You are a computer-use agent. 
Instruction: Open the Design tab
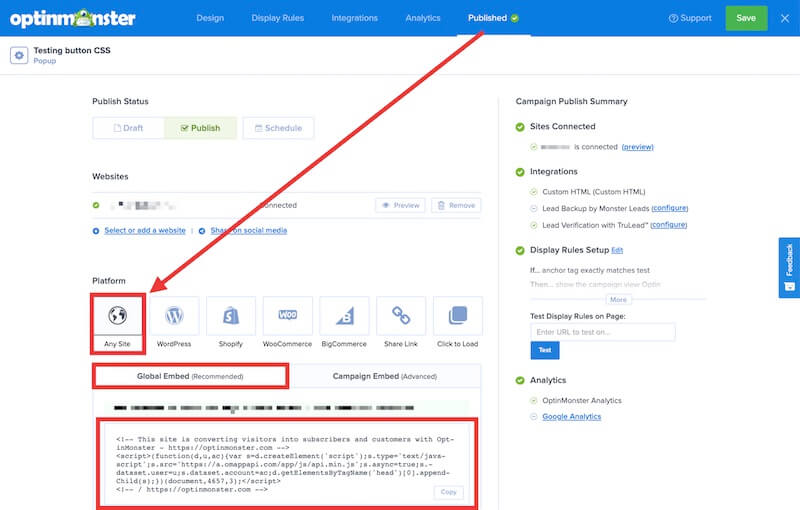tap(210, 18)
